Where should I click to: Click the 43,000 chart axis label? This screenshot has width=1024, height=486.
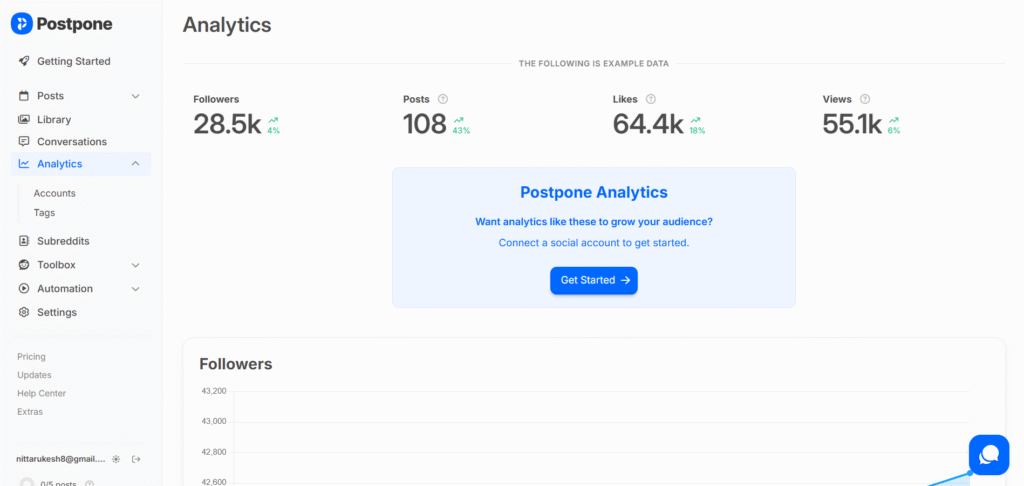pyautogui.click(x=214, y=421)
